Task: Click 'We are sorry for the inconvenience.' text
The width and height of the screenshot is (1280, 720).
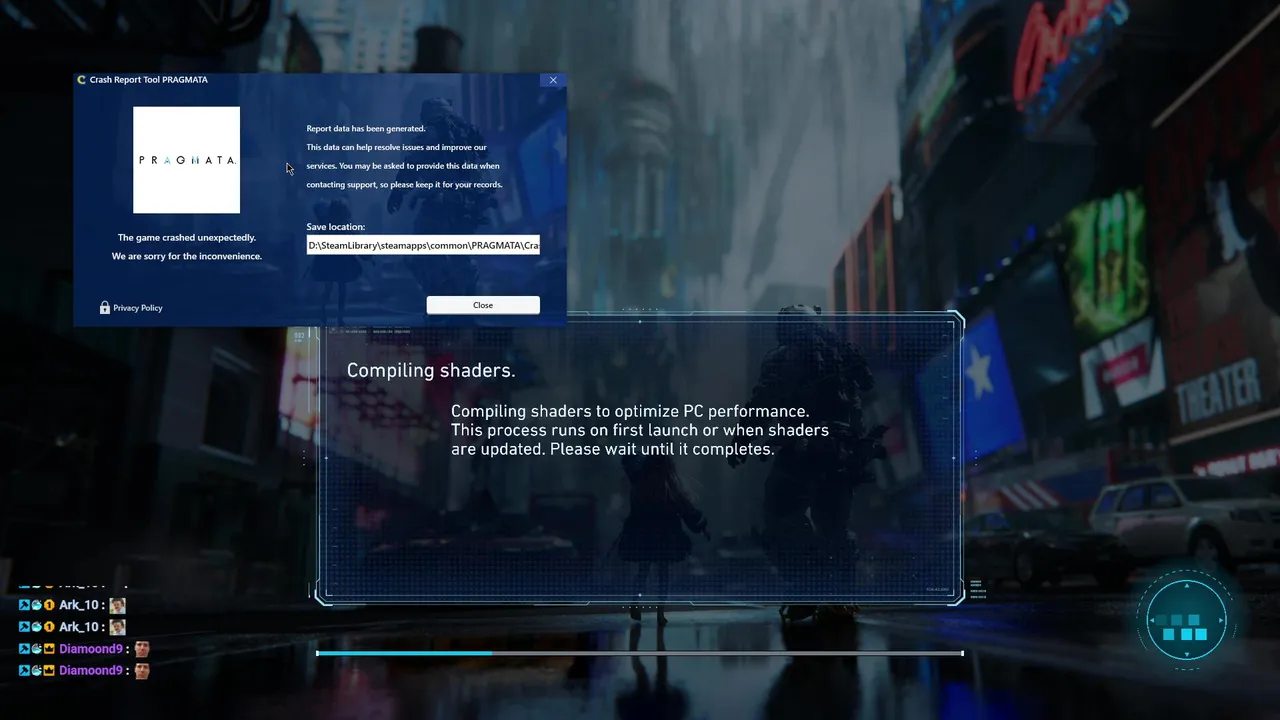Action: [x=187, y=256]
